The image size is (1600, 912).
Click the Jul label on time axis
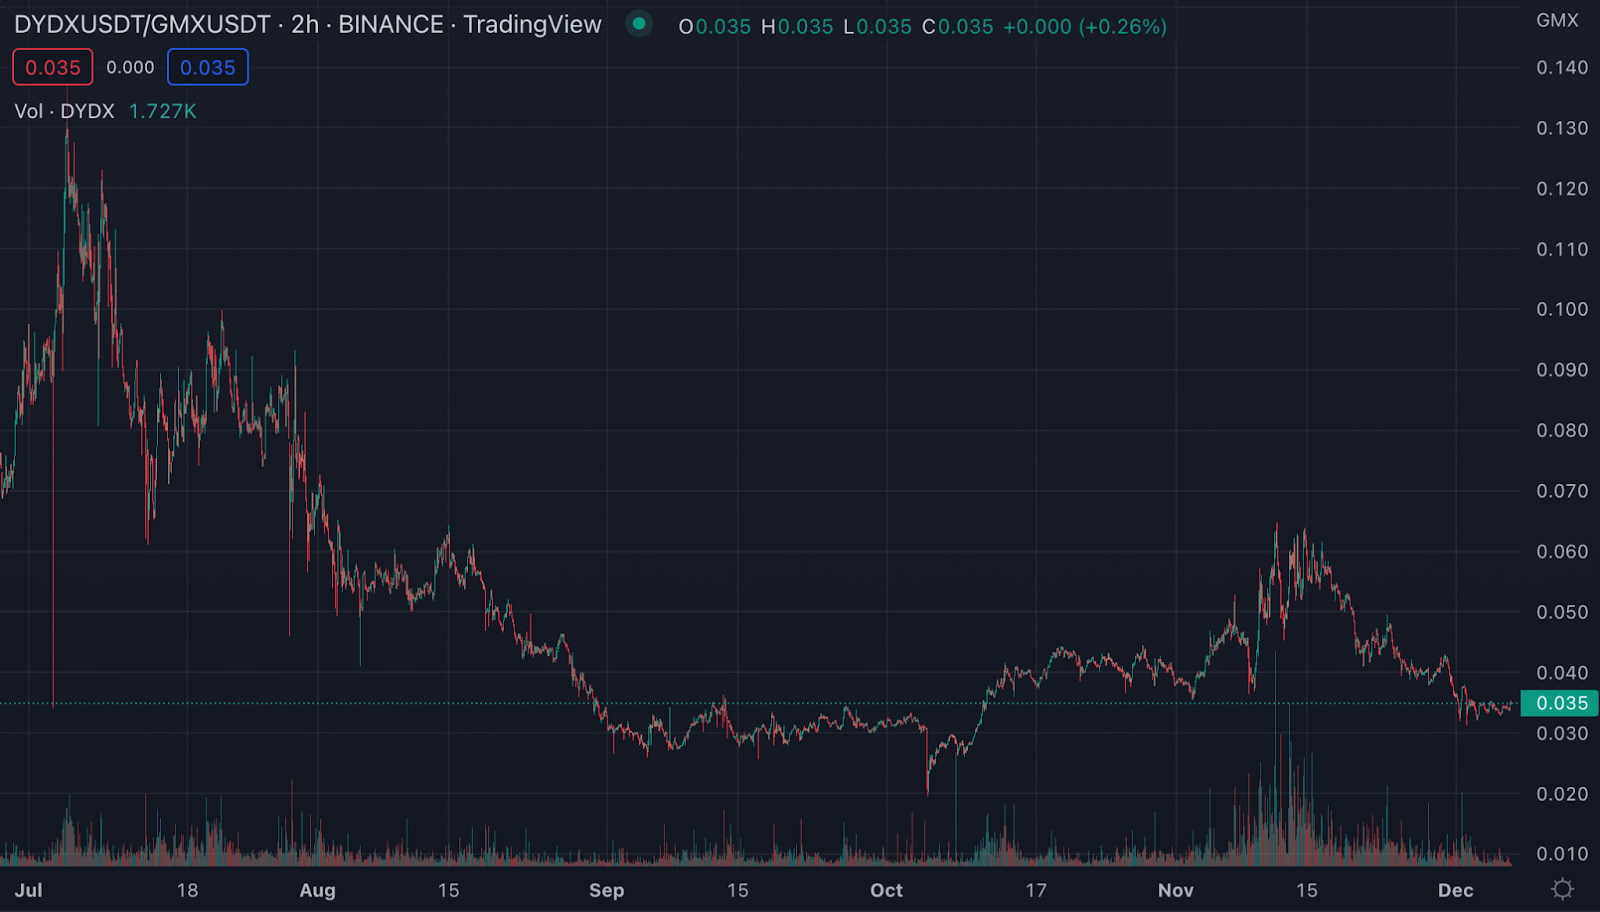[28, 890]
